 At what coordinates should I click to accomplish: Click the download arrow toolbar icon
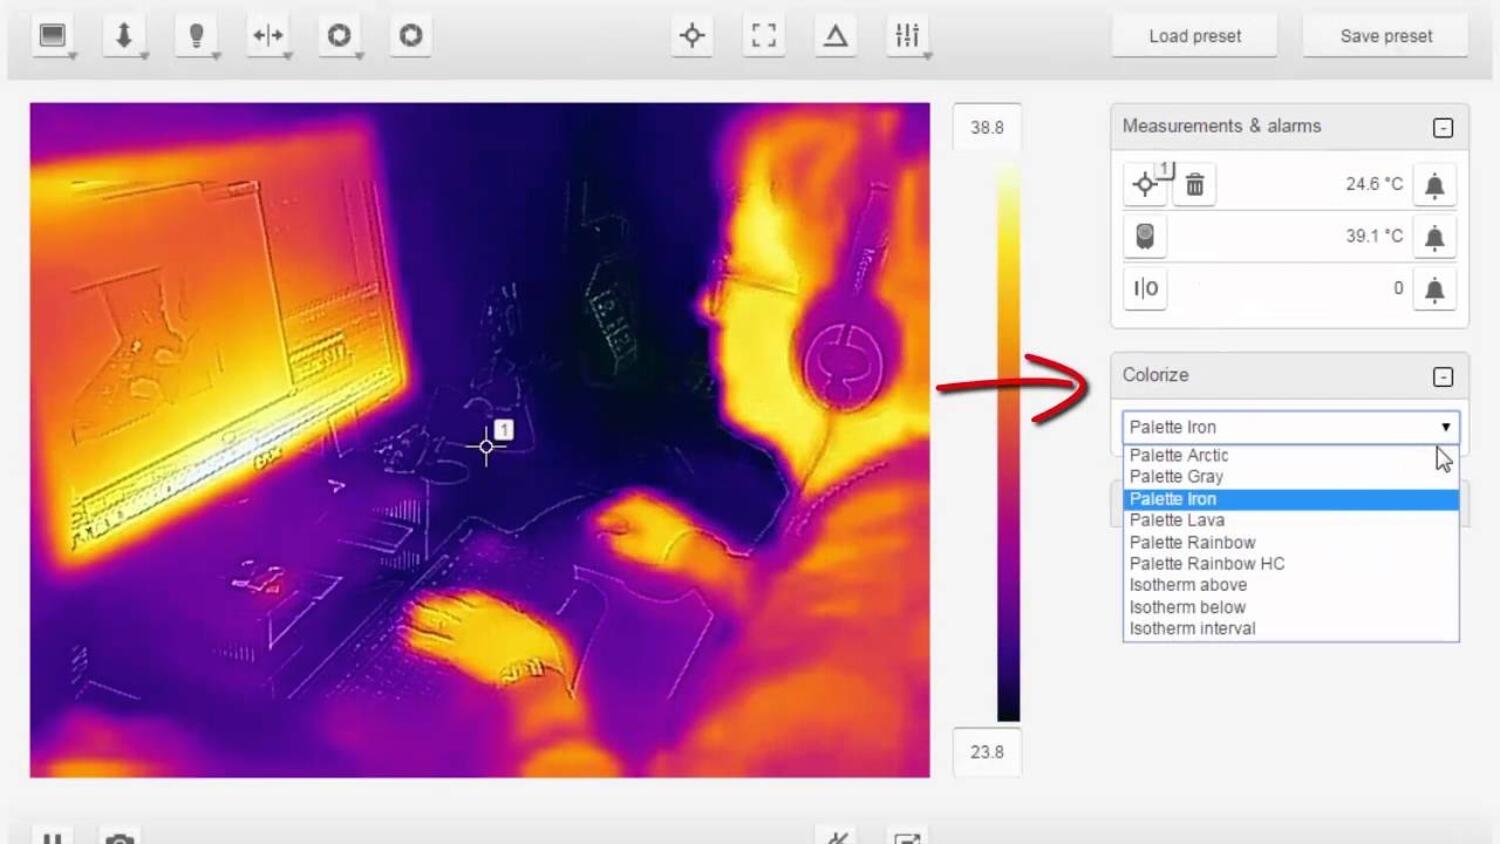pyautogui.click(x=124, y=36)
